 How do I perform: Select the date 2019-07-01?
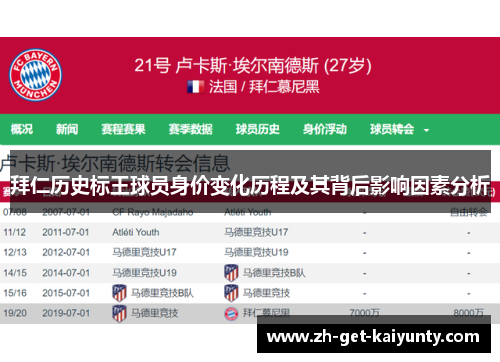66,313
